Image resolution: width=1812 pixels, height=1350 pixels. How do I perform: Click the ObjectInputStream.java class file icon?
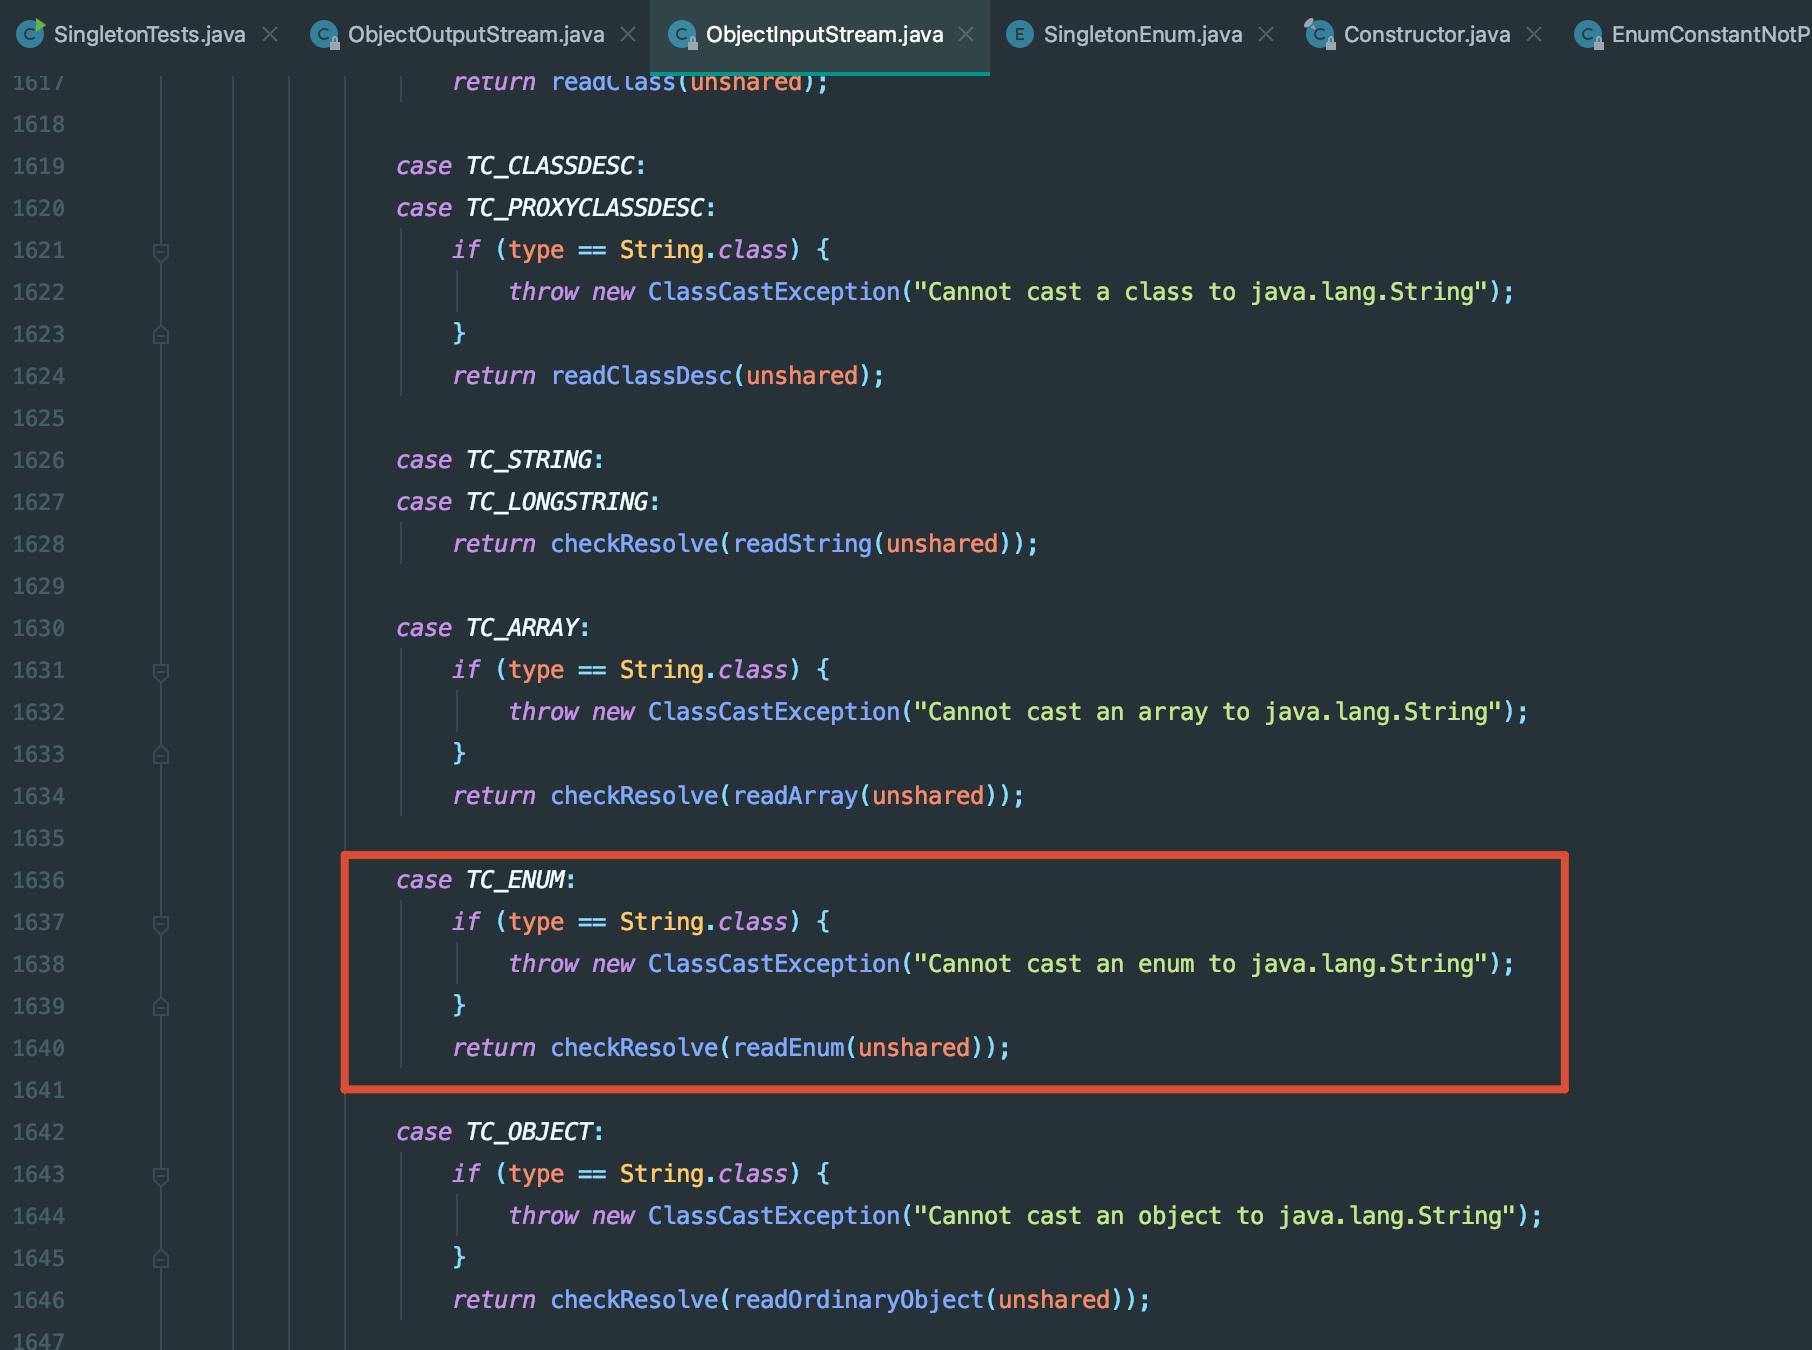click(x=683, y=35)
